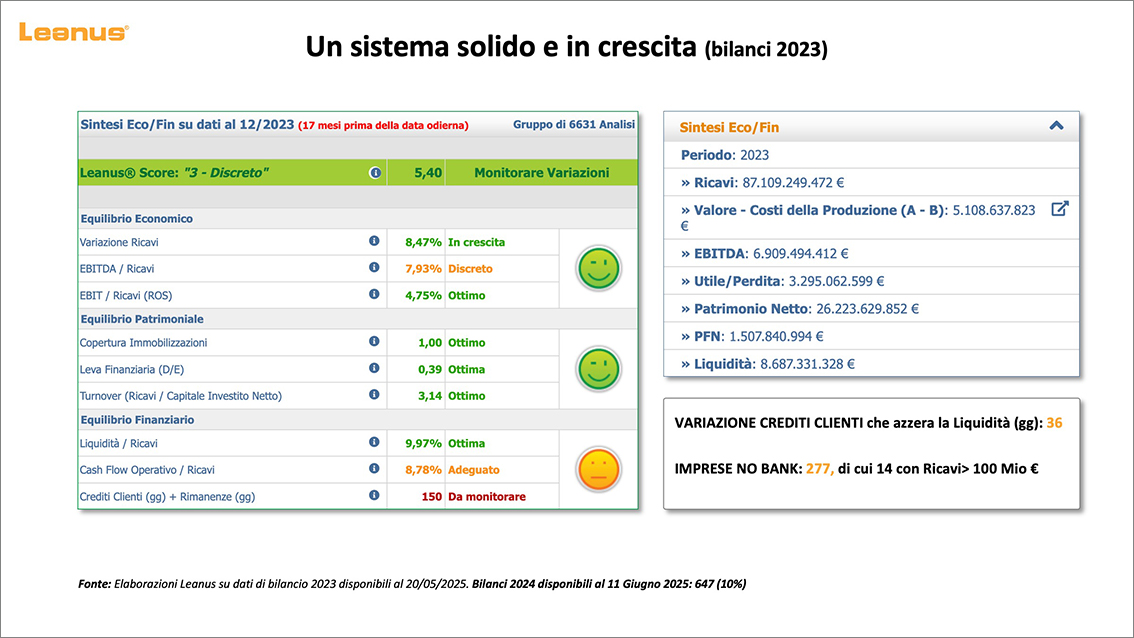Viewport: 1134px width, 638px height.
Task: Open info icon for Leanus Score row
Action: [375, 173]
